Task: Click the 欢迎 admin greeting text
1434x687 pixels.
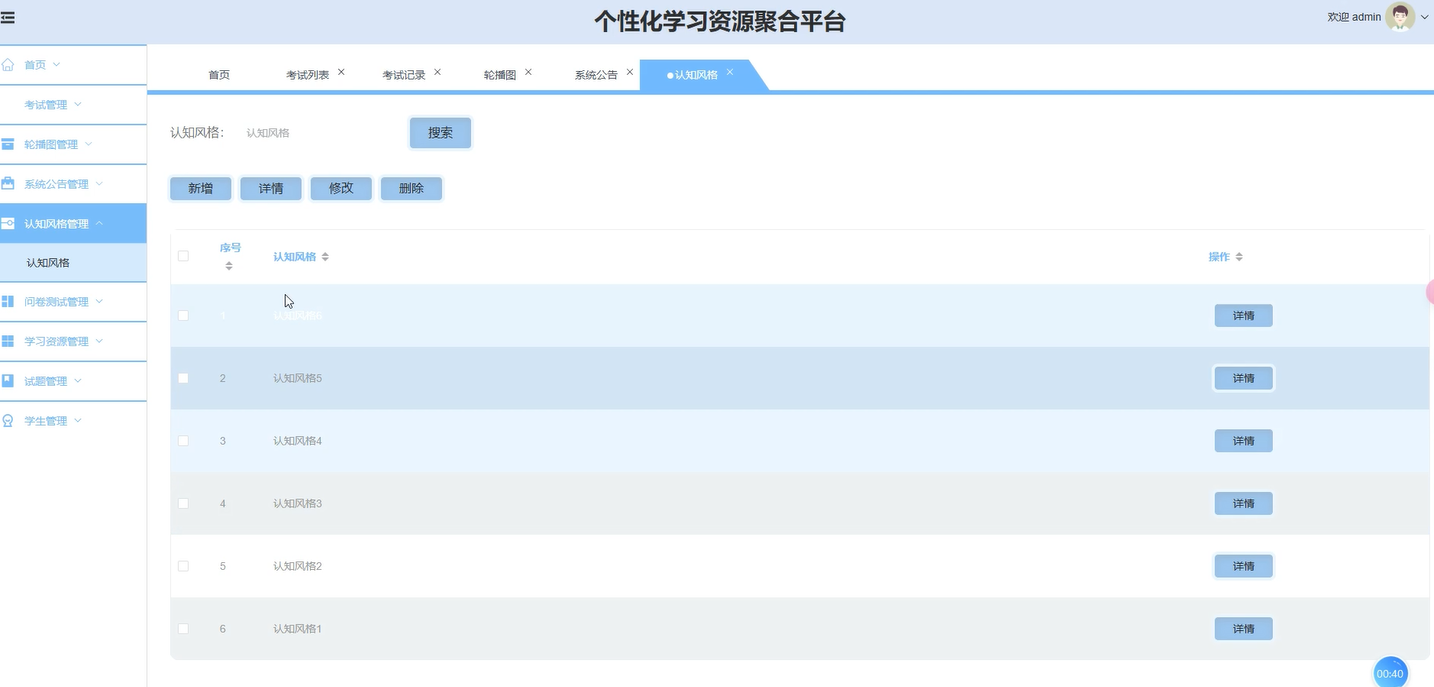Action: click(1354, 17)
